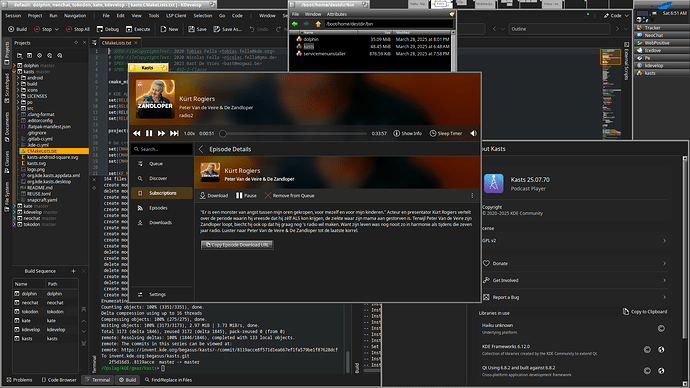Screen dimensions: 690x388
Task: Open Donate in About Kasts
Action: [574, 264]
